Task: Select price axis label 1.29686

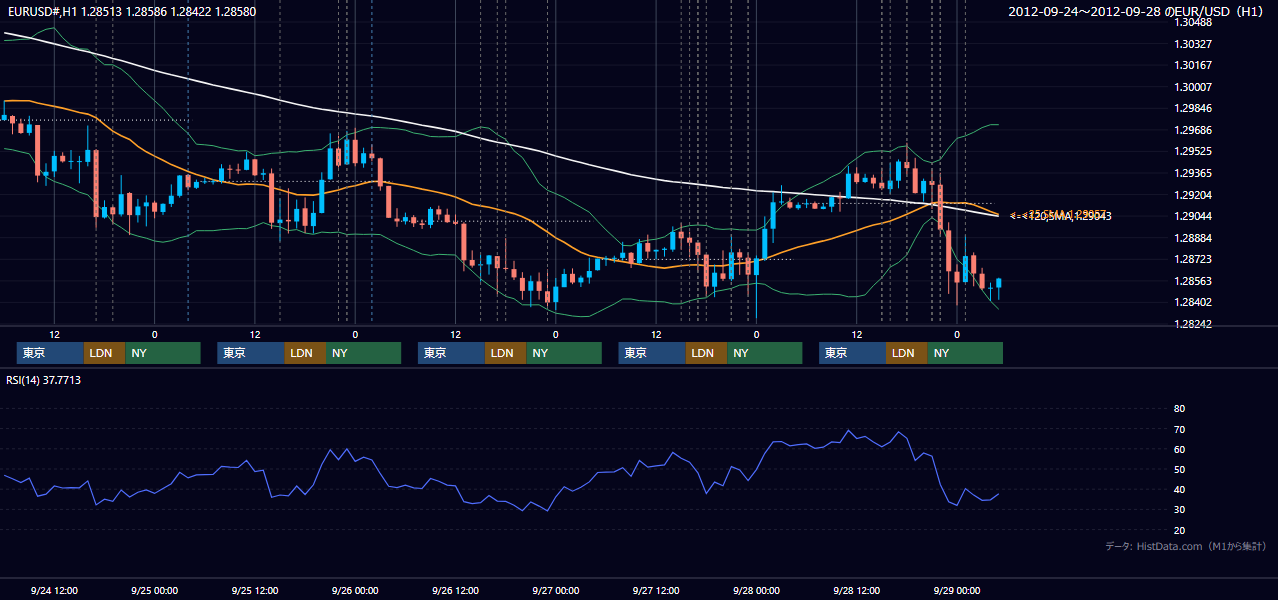Action: (x=1193, y=131)
